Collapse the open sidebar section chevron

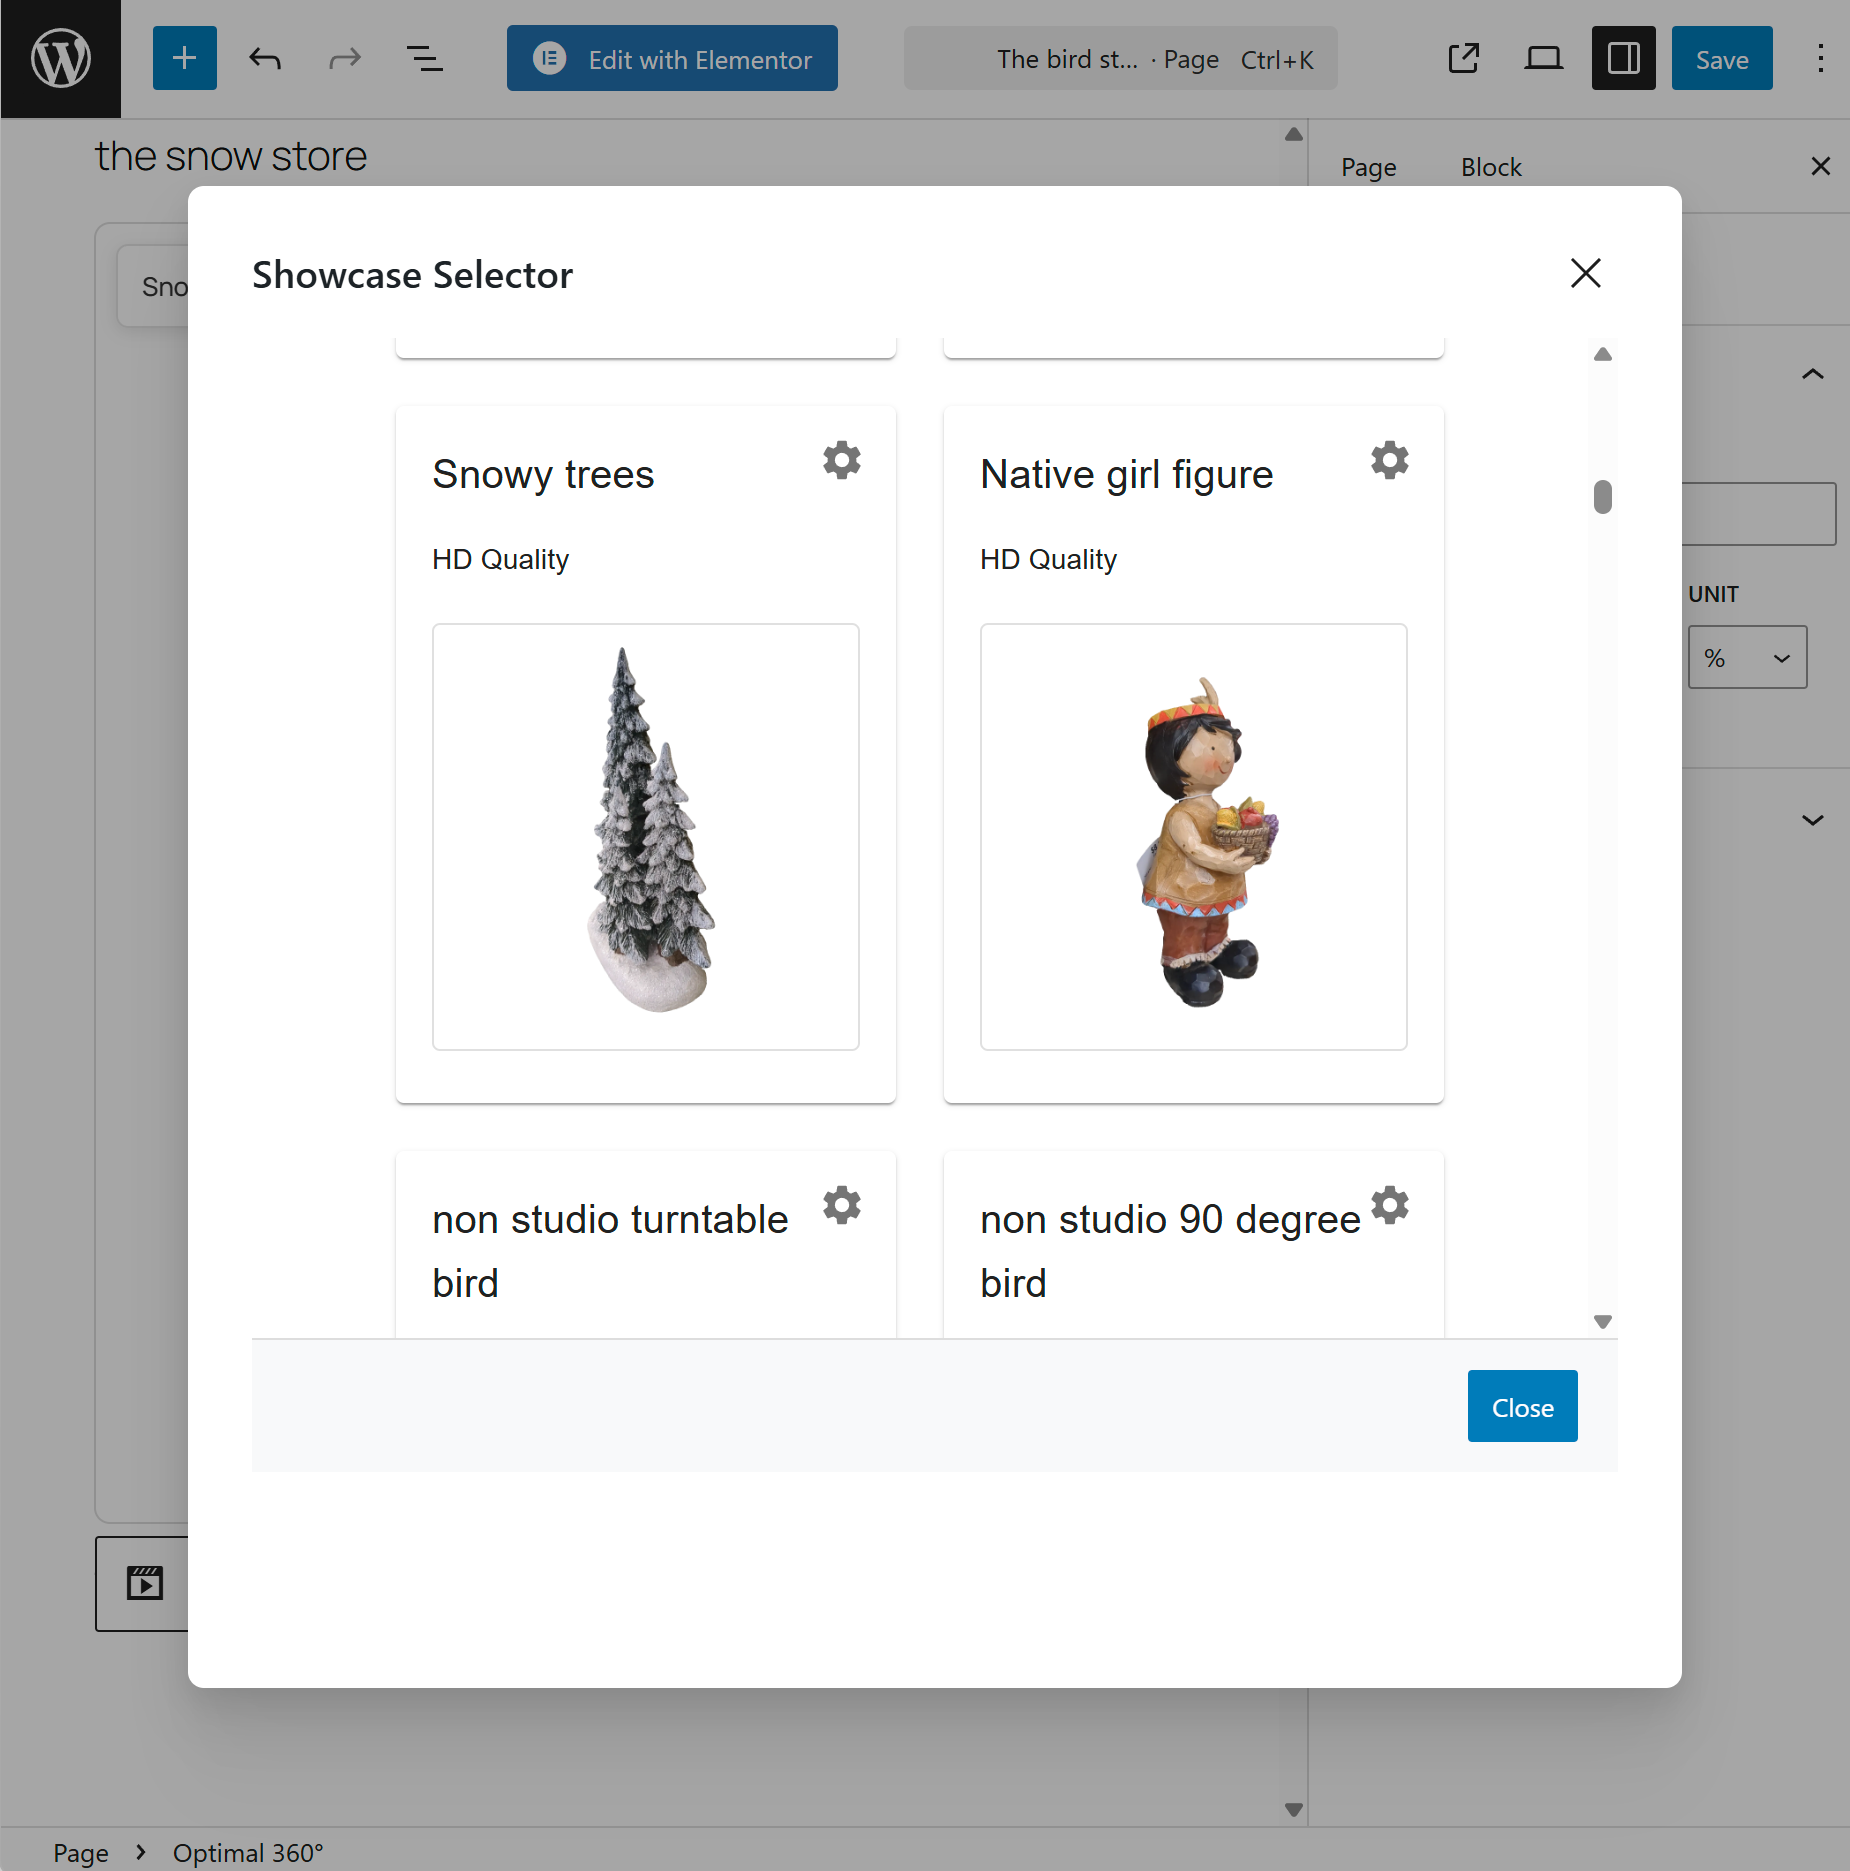[x=1813, y=374]
